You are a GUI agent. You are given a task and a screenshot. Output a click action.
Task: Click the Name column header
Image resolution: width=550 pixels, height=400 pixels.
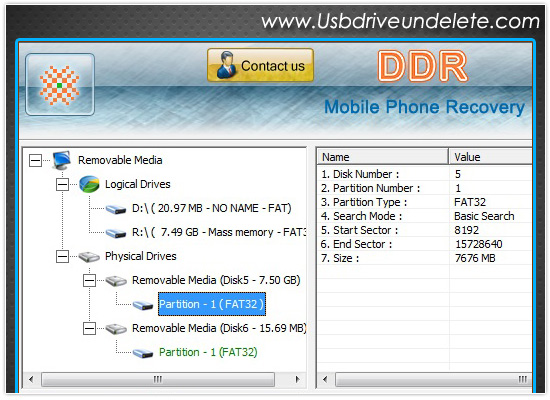click(382, 157)
